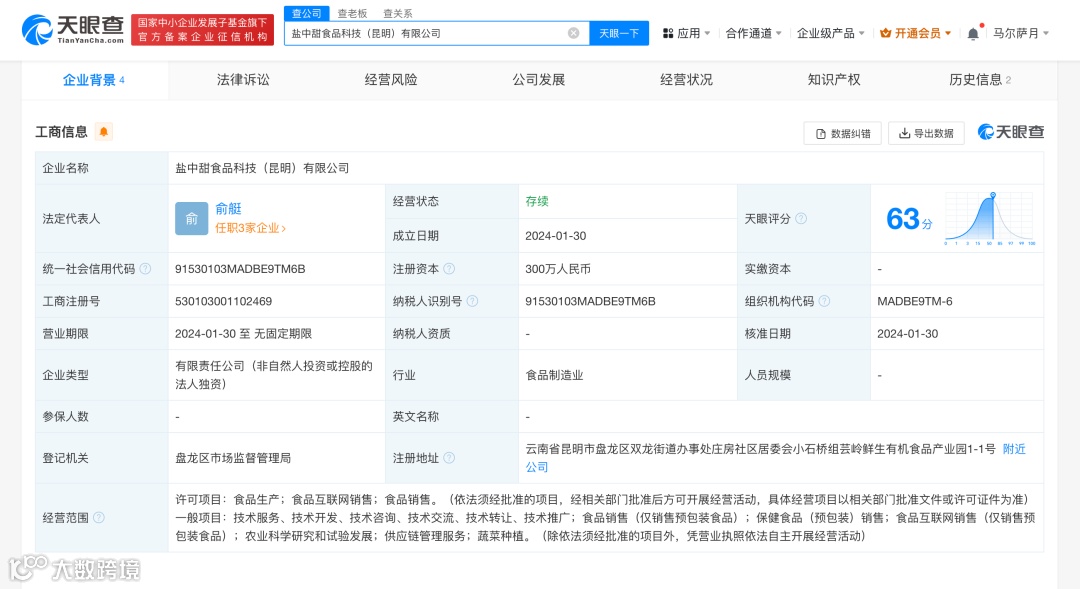Click 2024-01-30 至 无固定期限 value
Viewport: 1080px width, 589px height.
point(243,333)
